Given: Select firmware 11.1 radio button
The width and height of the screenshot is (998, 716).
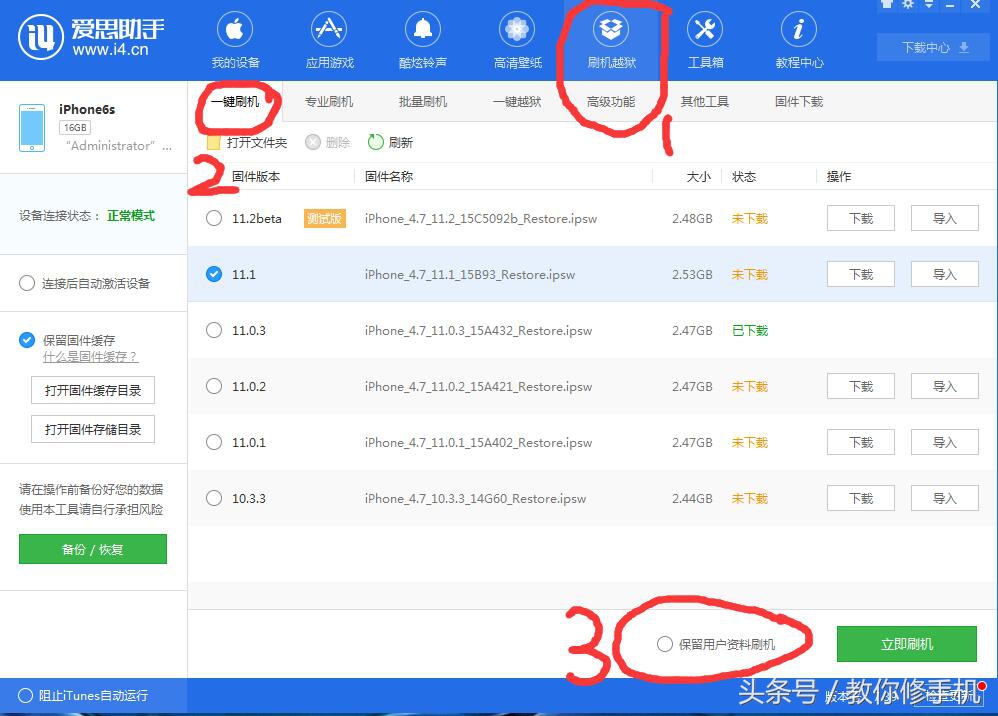Looking at the screenshot, I should [214, 274].
